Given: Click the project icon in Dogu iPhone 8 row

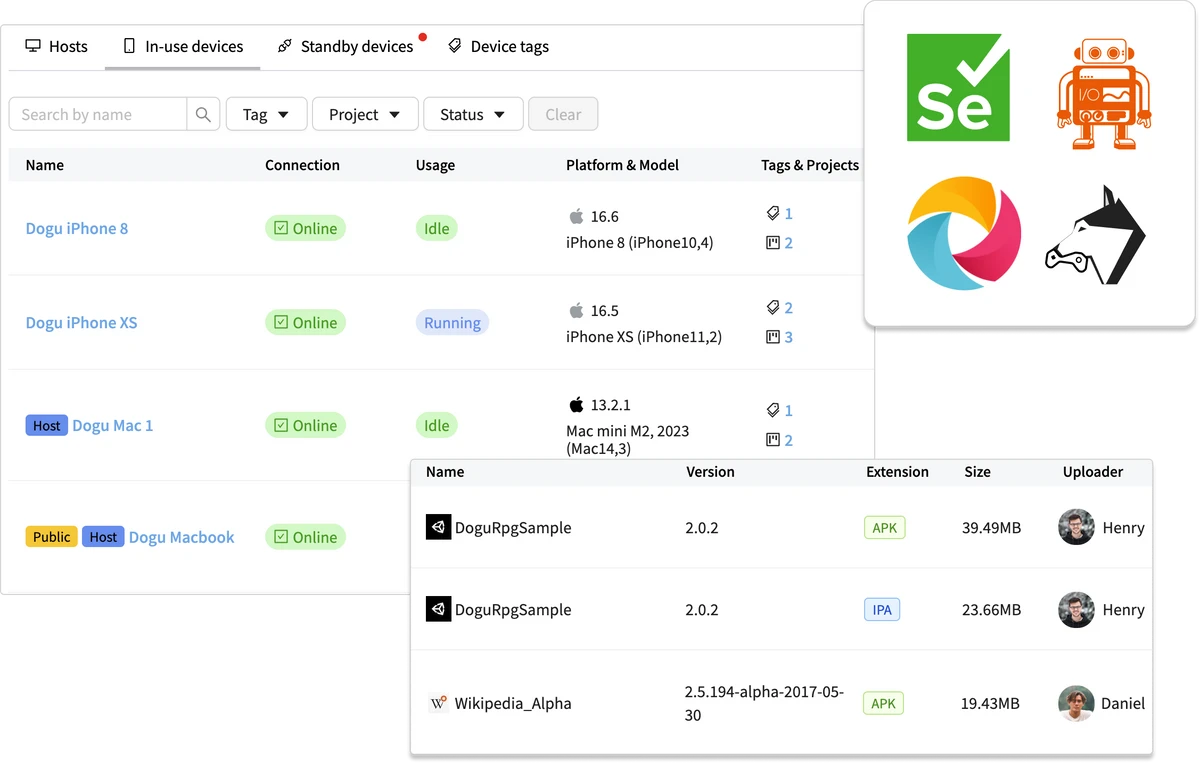Looking at the screenshot, I should tap(772, 242).
